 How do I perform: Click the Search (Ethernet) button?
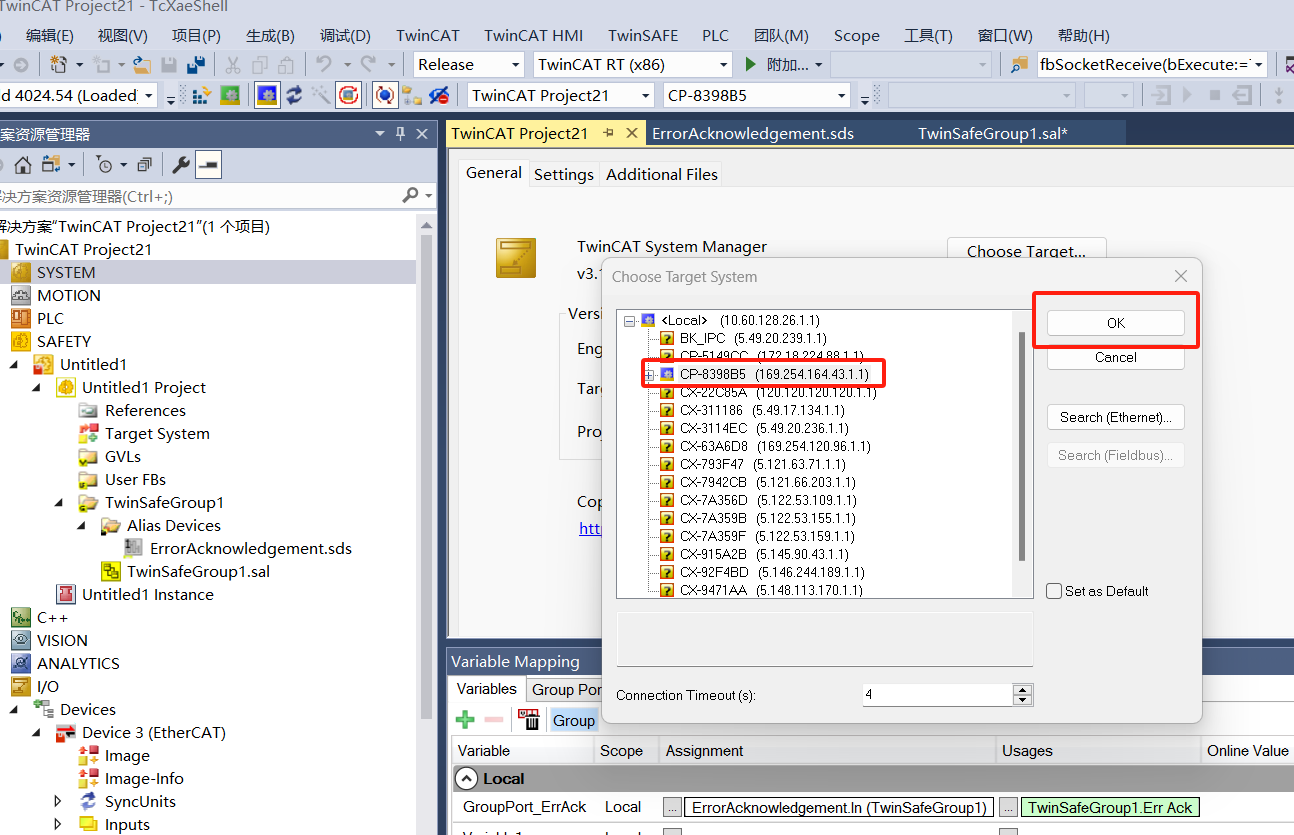tap(1115, 417)
